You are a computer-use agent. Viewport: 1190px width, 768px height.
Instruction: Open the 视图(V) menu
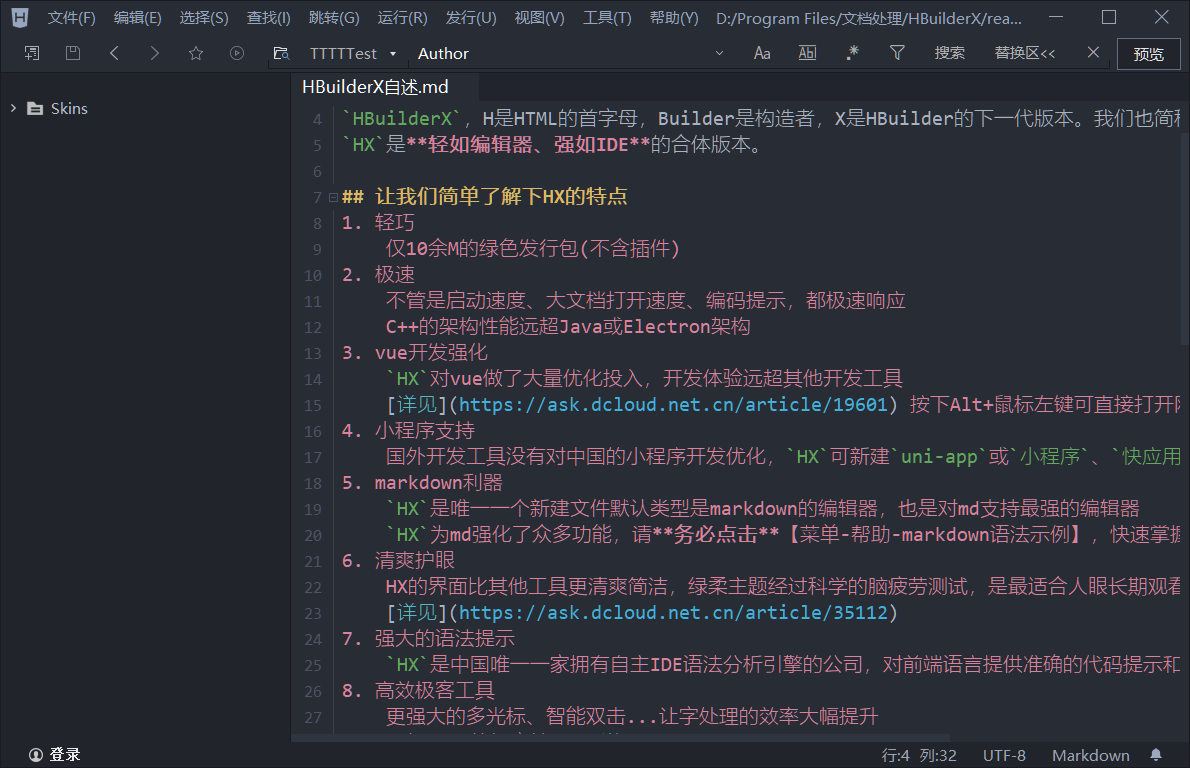tap(540, 17)
